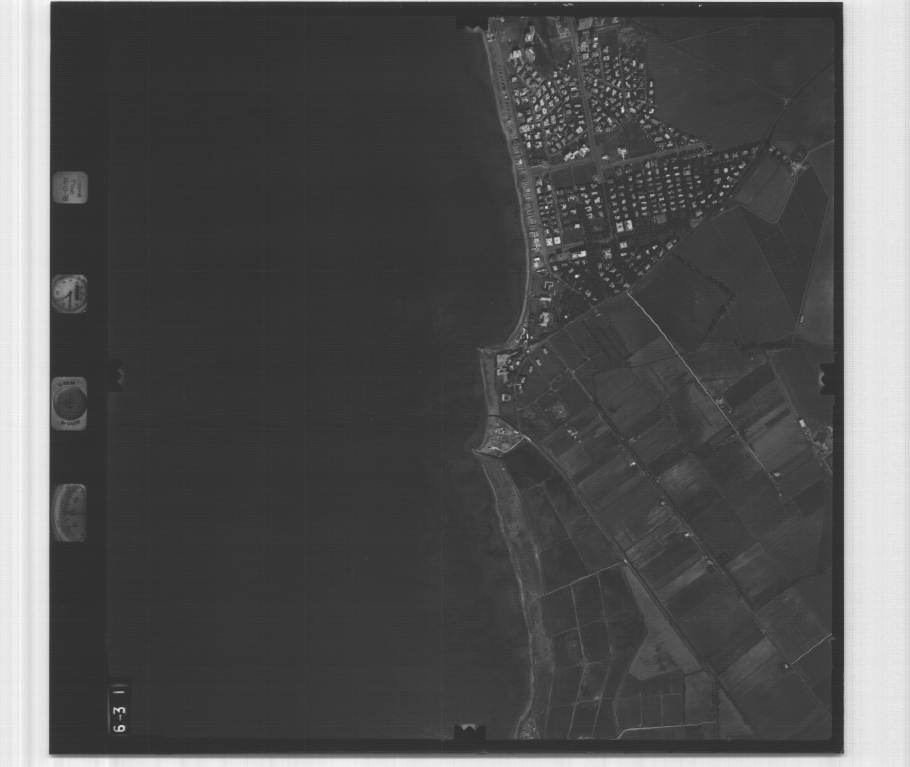Click the bottom curved gauge in the margin
The height and width of the screenshot is (767, 910).
(69, 513)
